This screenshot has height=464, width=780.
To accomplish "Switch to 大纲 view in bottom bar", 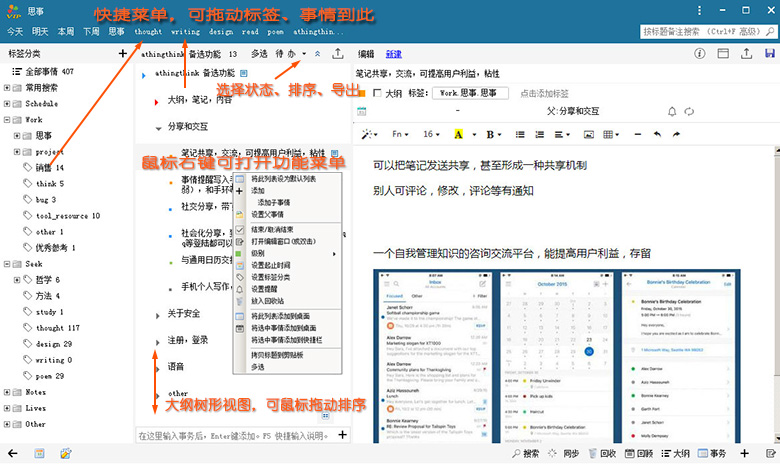I will (676, 453).
